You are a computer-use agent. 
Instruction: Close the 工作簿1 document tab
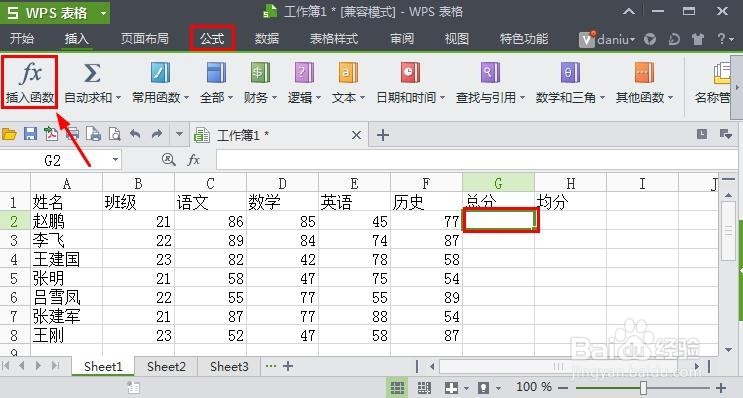[356, 136]
